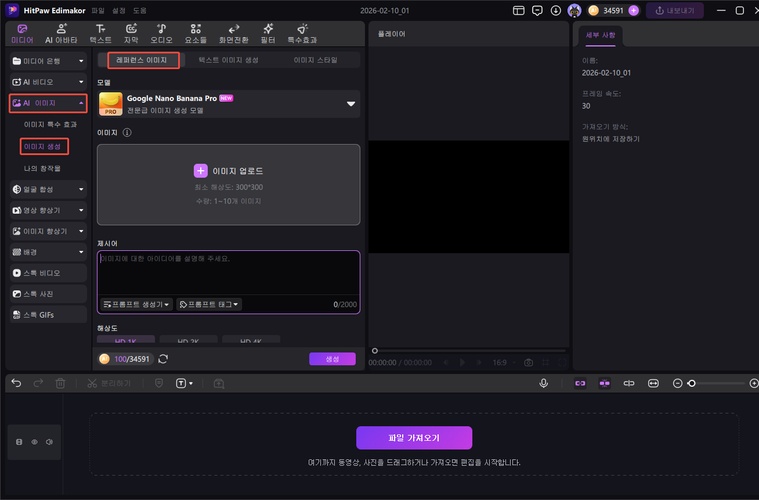Click the 분리하기 scissors split tool
The width and height of the screenshot is (759, 500).
click(x=108, y=383)
